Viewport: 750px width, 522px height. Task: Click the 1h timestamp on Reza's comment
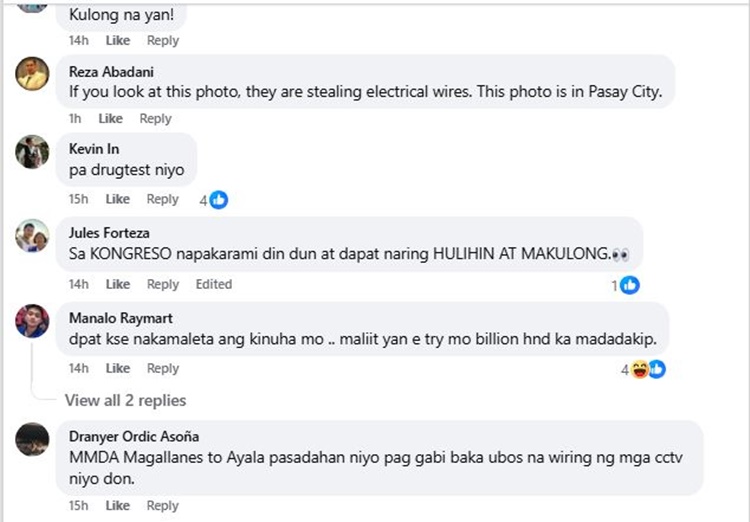pyautogui.click(x=75, y=118)
